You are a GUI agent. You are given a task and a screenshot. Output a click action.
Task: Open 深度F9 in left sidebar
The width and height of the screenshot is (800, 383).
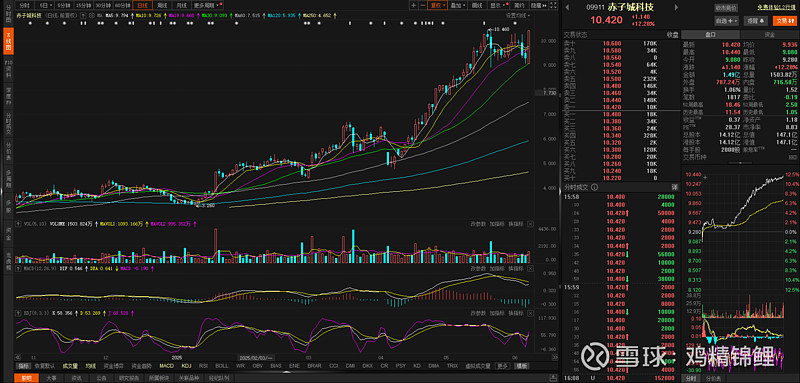pos(8,96)
